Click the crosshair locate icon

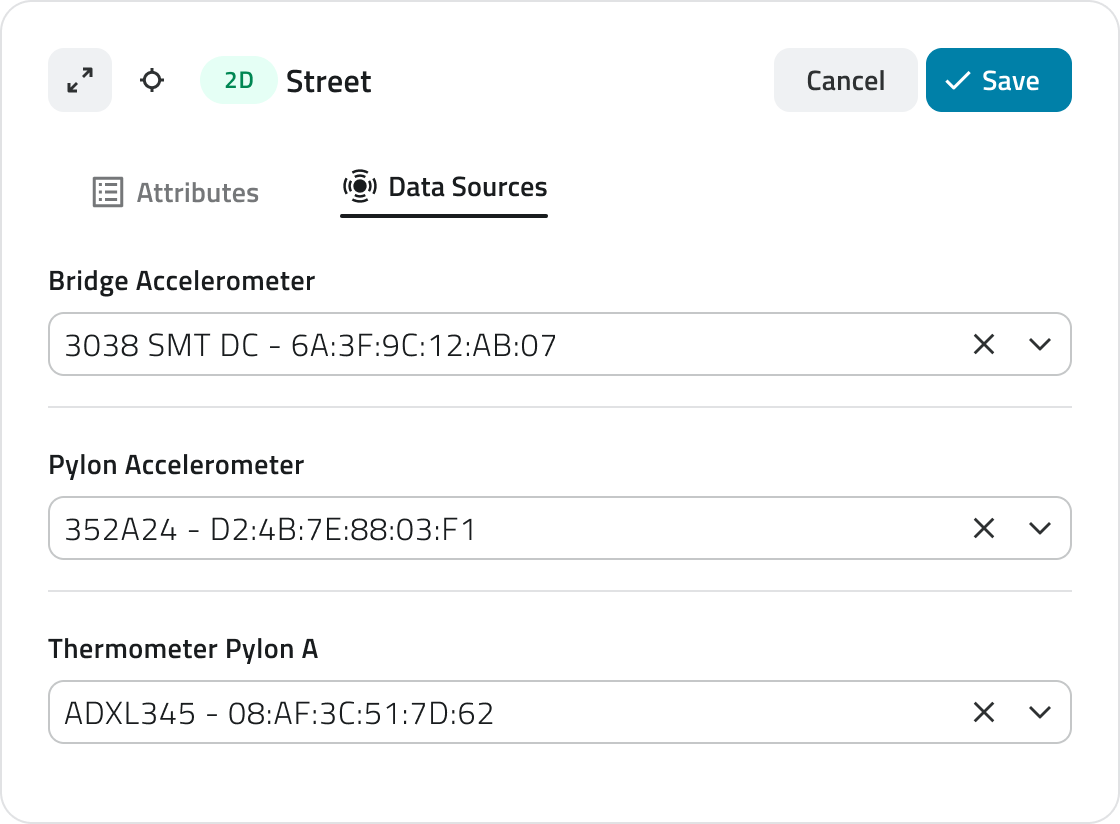click(x=152, y=80)
